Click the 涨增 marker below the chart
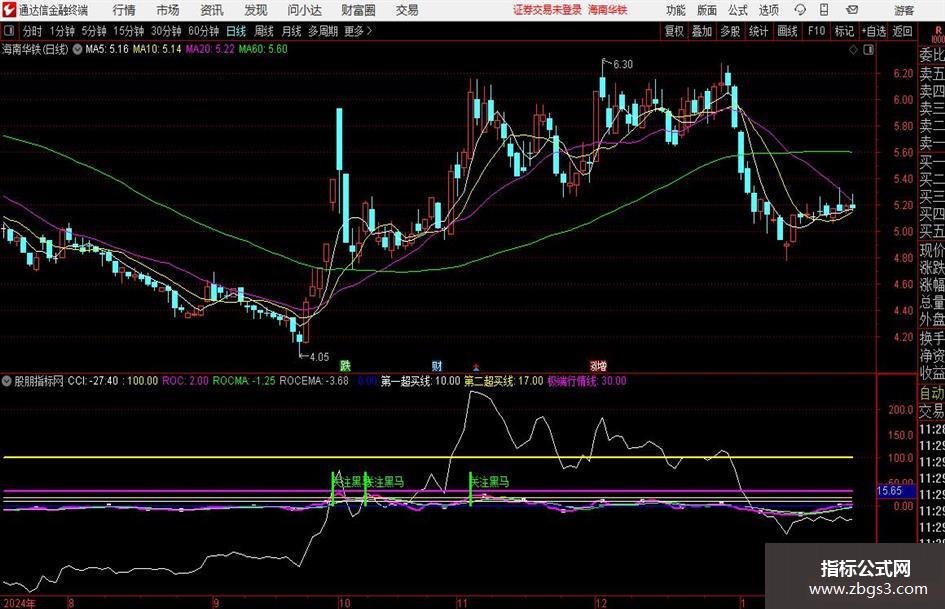Image resolution: width=945 pixels, height=609 pixels. click(598, 365)
